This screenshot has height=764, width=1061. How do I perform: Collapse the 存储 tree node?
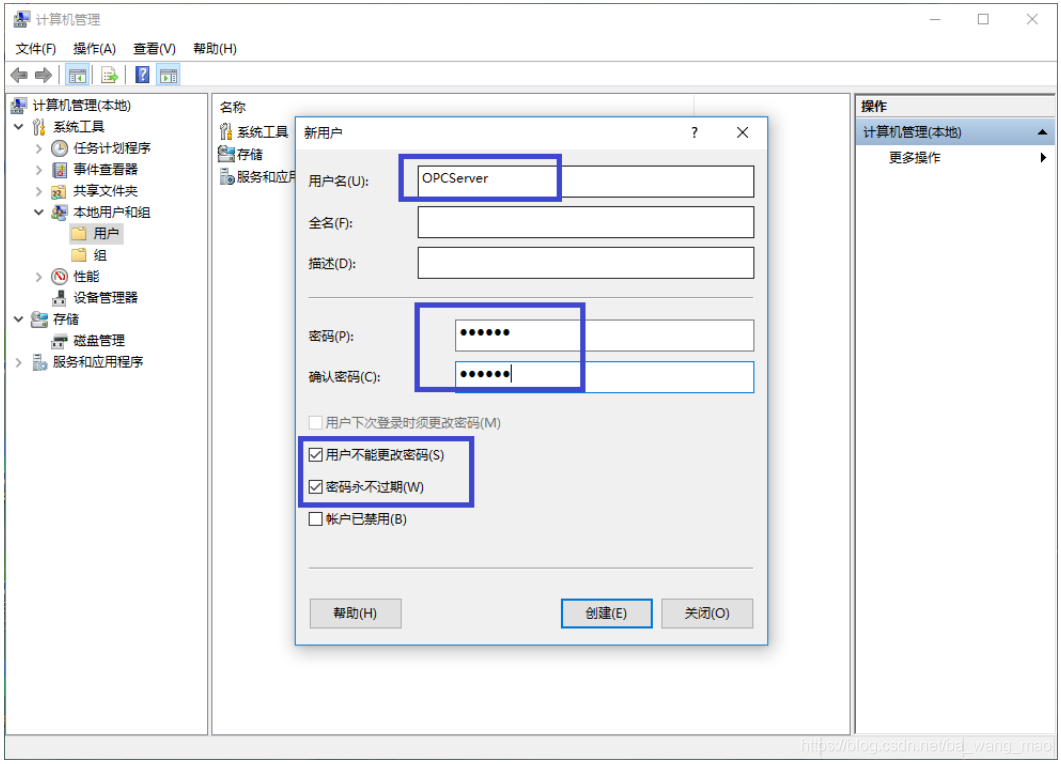click(19, 319)
